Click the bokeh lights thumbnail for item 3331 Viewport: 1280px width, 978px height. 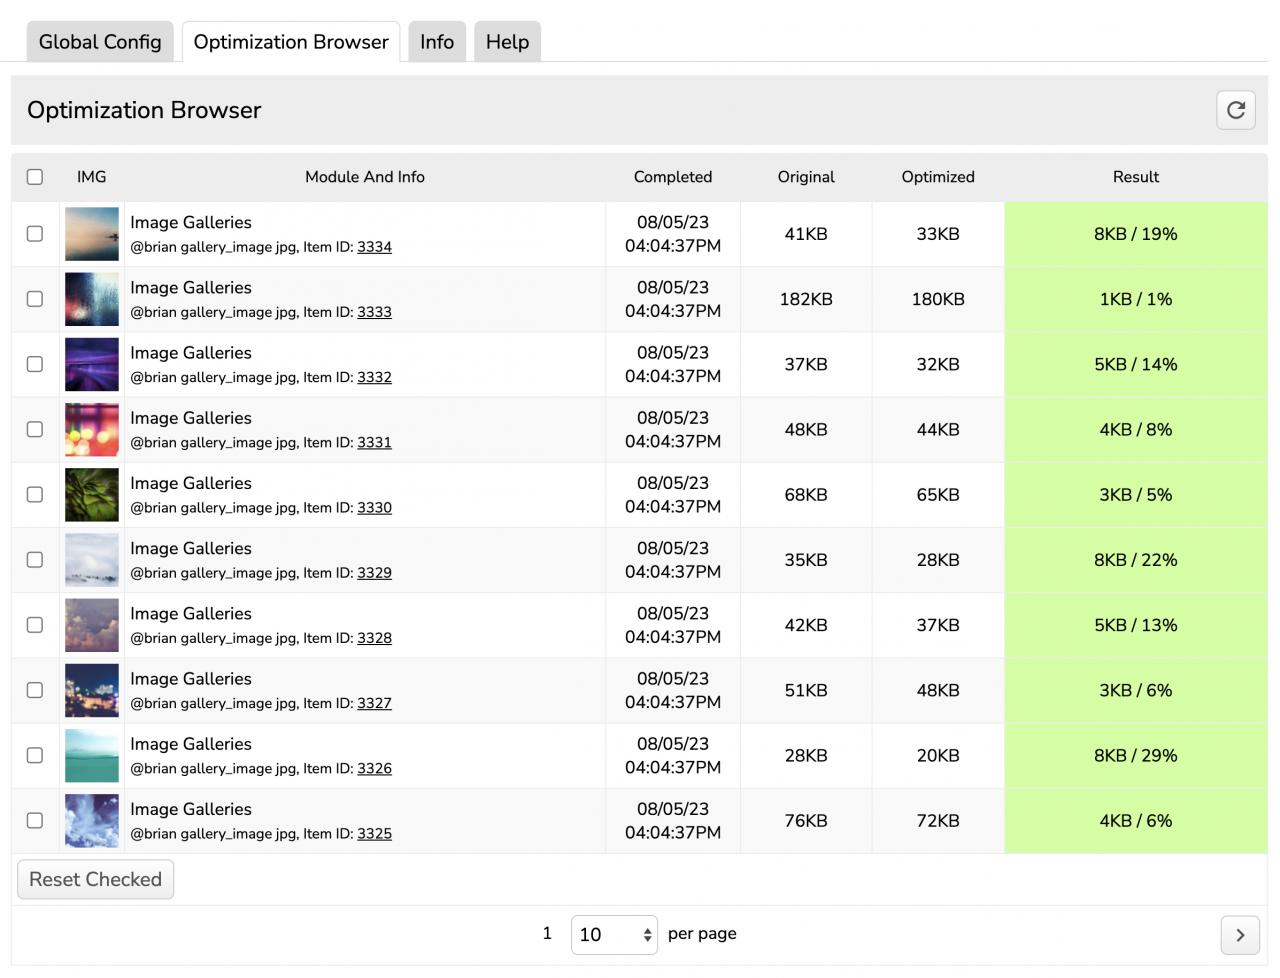tap(92, 430)
